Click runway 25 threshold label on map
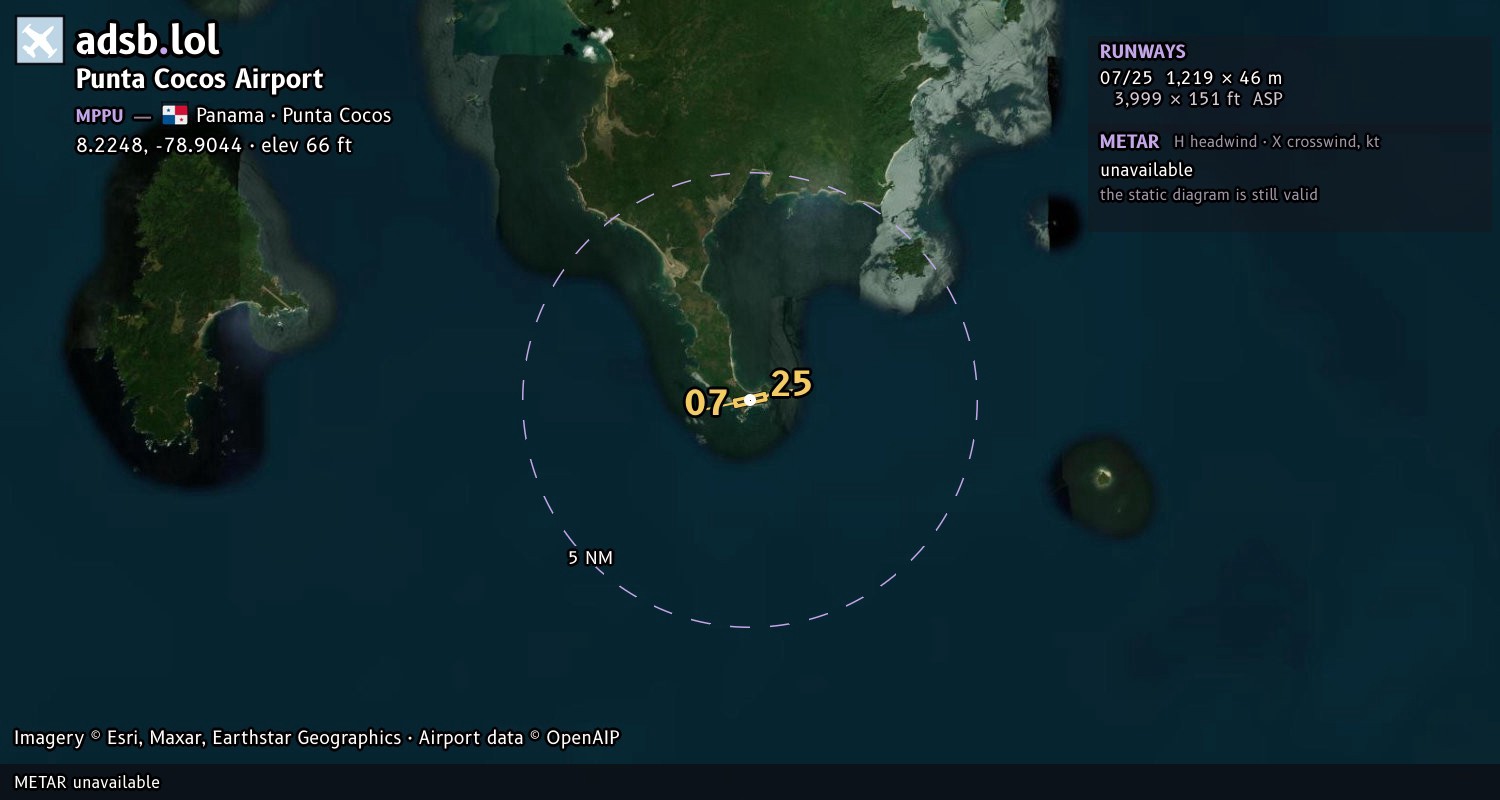This screenshot has height=800, width=1500. (x=791, y=384)
